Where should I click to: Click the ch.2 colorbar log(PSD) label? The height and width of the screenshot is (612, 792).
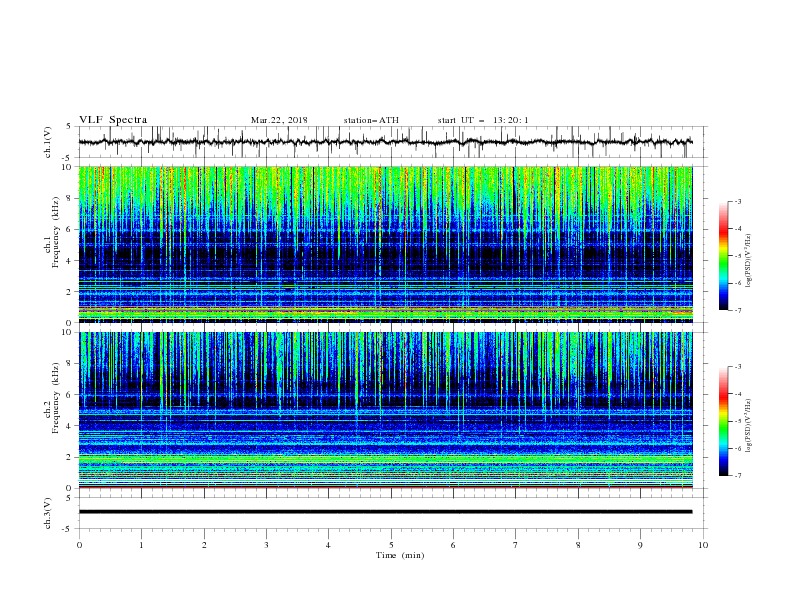click(x=748, y=425)
